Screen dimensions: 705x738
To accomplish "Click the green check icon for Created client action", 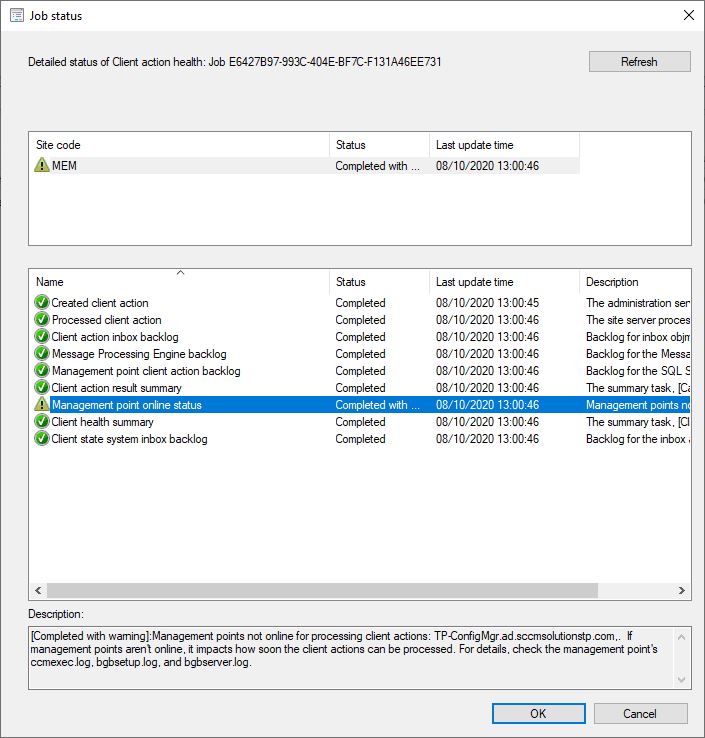I will pyautogui.click(x=41, y=303).
